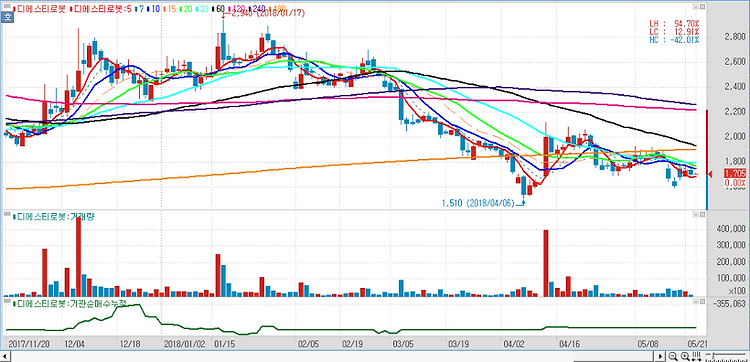The height and width of the screenshot is (362, 750).
Task: Click the 03/05 date axis label
Action: click(403, 343)
